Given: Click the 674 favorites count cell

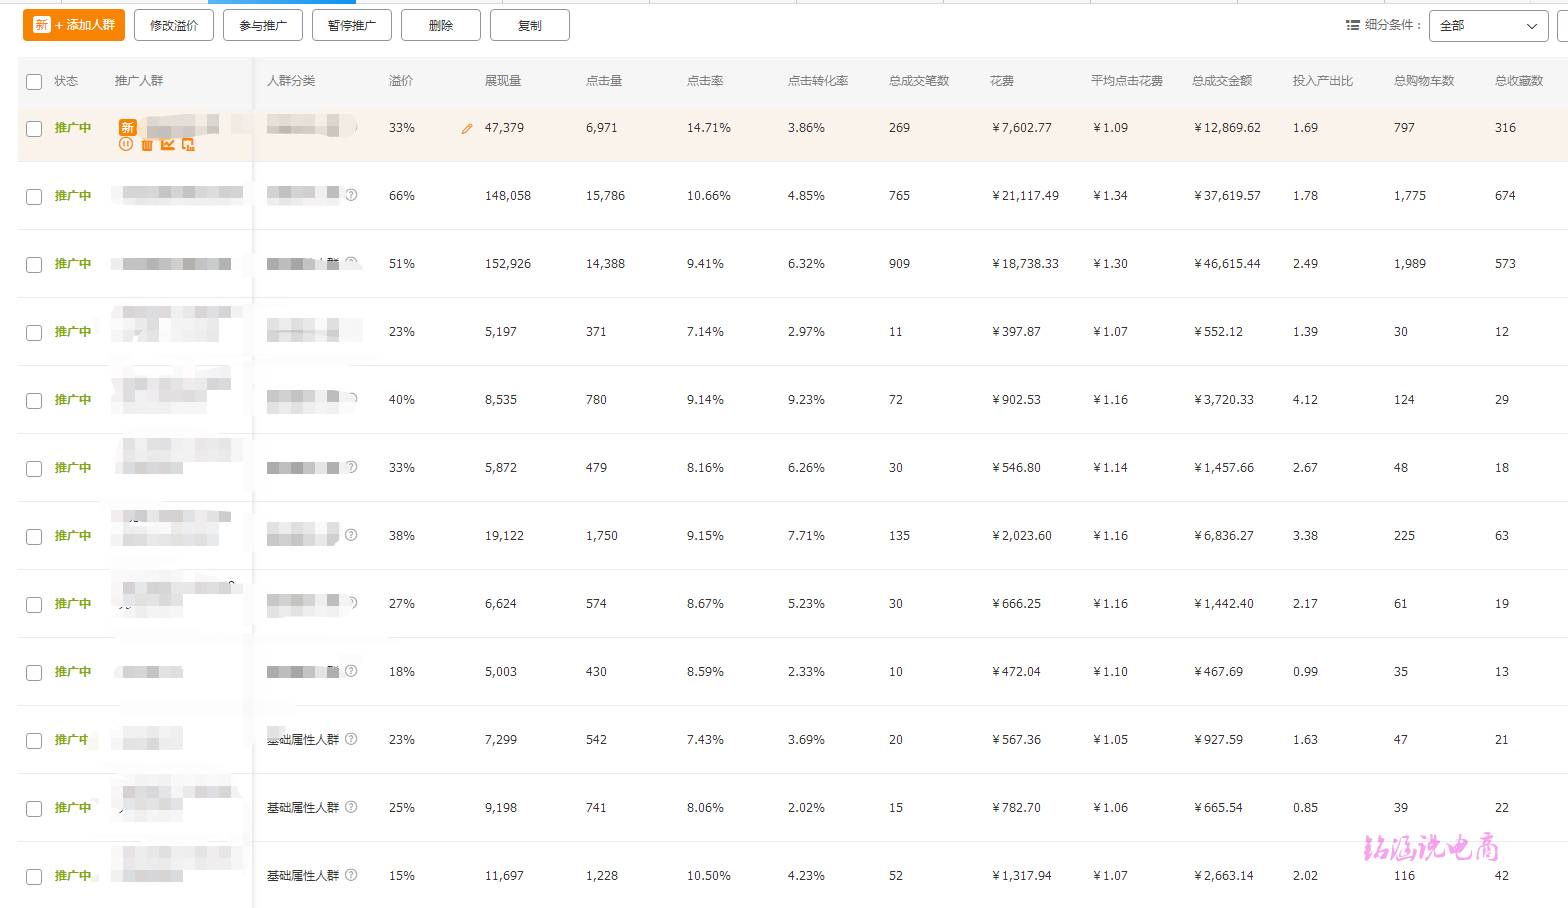Looking at the screenshot, I should coord(1505,196).
